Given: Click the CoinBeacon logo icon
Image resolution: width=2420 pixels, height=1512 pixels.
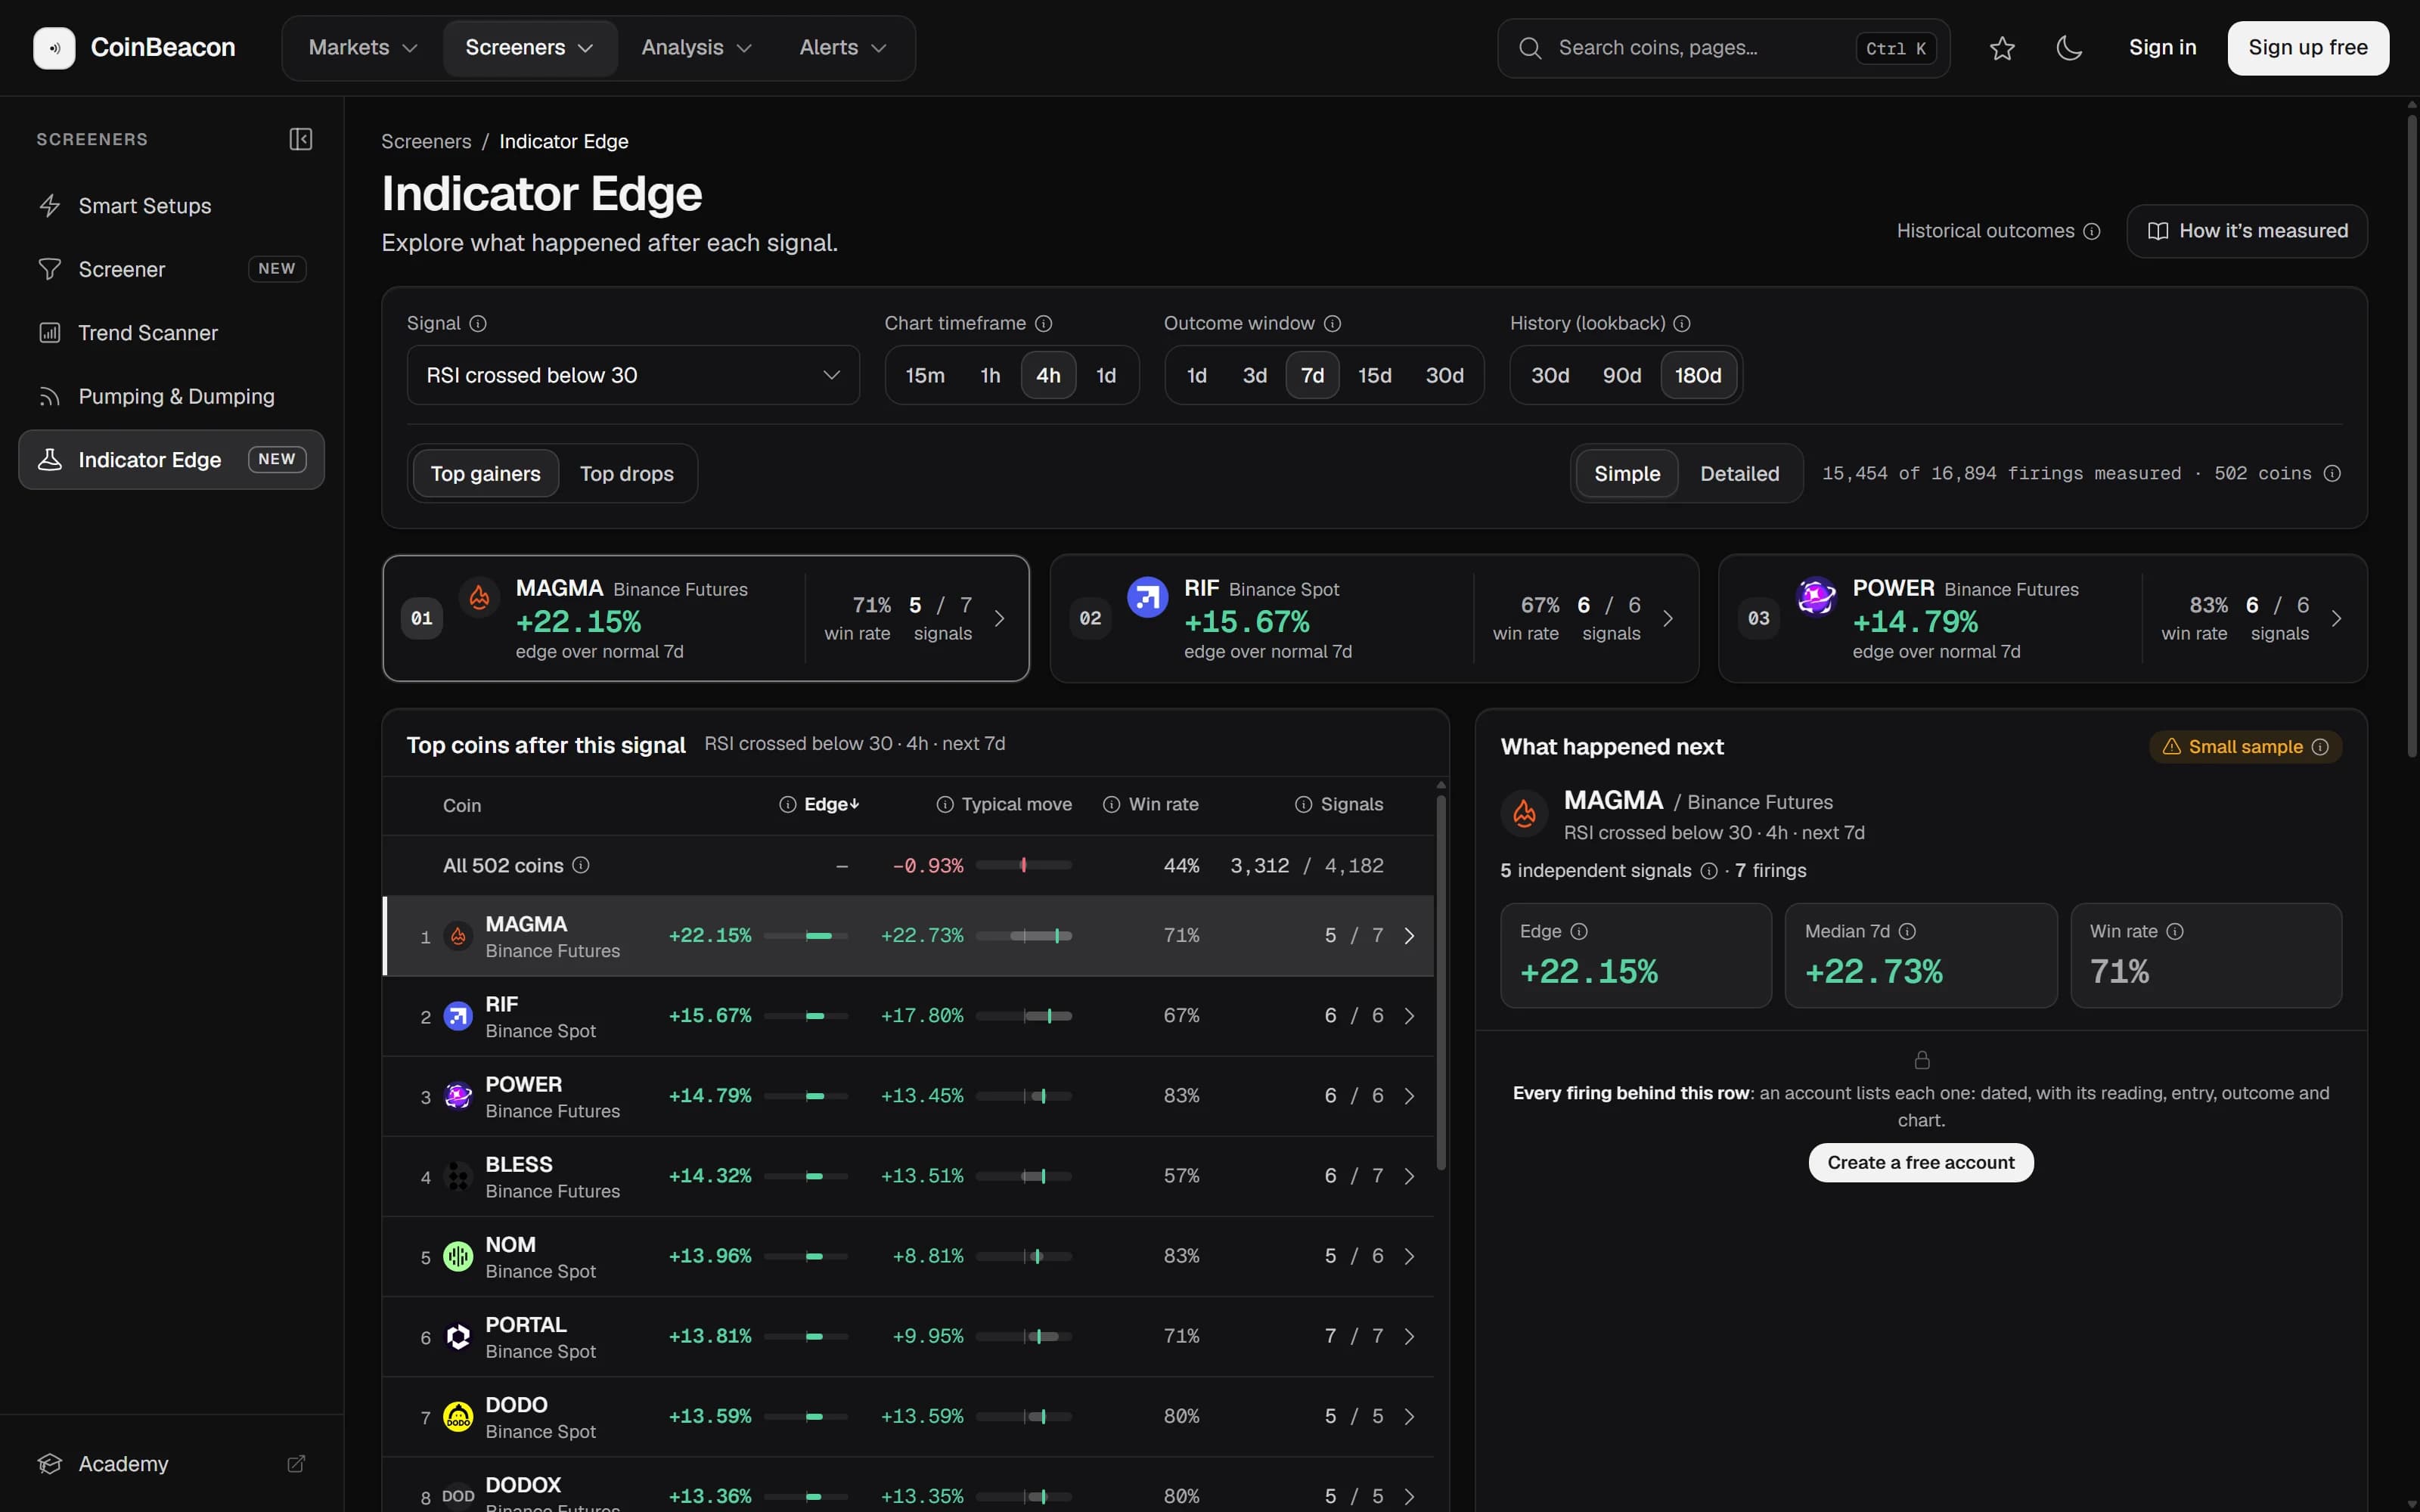Looking at the screenshot, I should pyautogui.click(x=54, y=48).
